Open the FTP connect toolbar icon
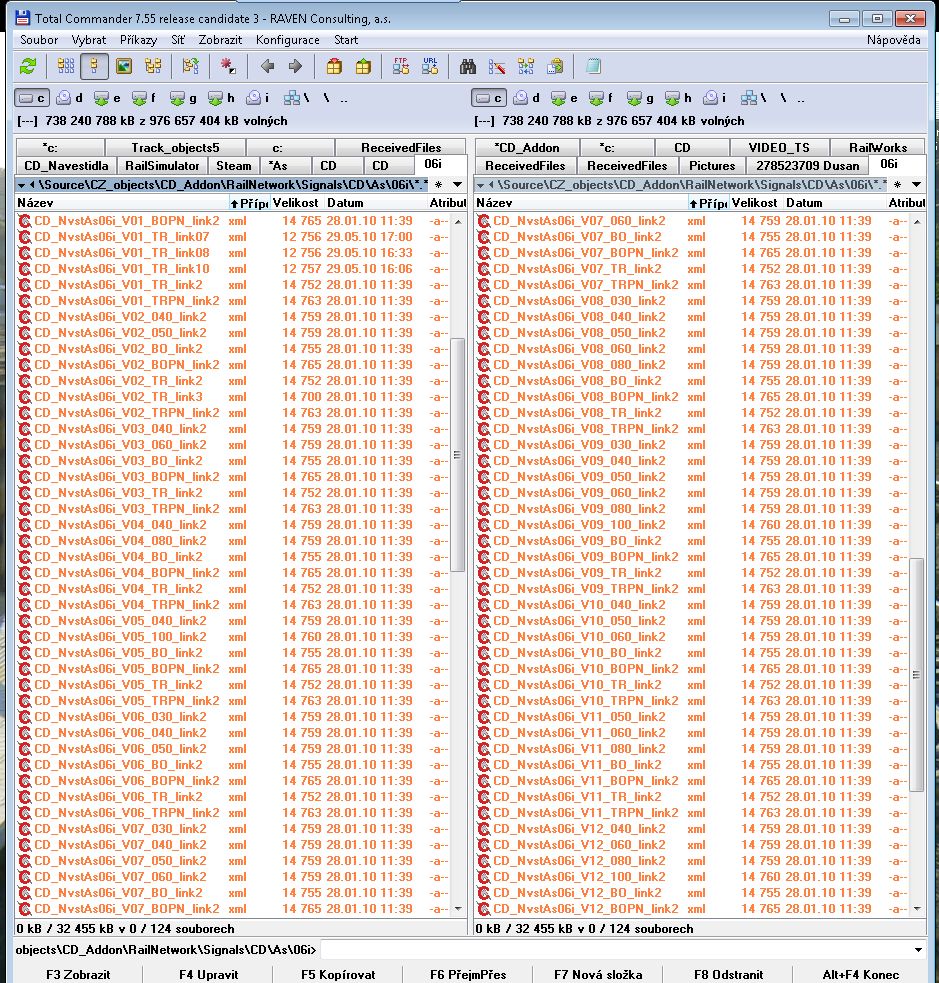Image resolution: width=939 pixels, height=983 pixels. click(x=401, y=66)
